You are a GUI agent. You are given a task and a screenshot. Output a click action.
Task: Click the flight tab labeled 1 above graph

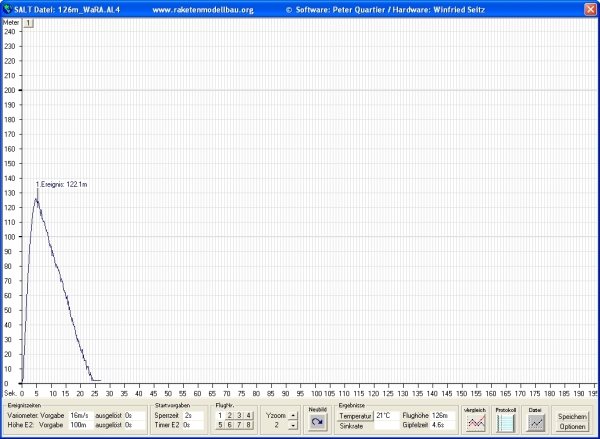(29, 22)
